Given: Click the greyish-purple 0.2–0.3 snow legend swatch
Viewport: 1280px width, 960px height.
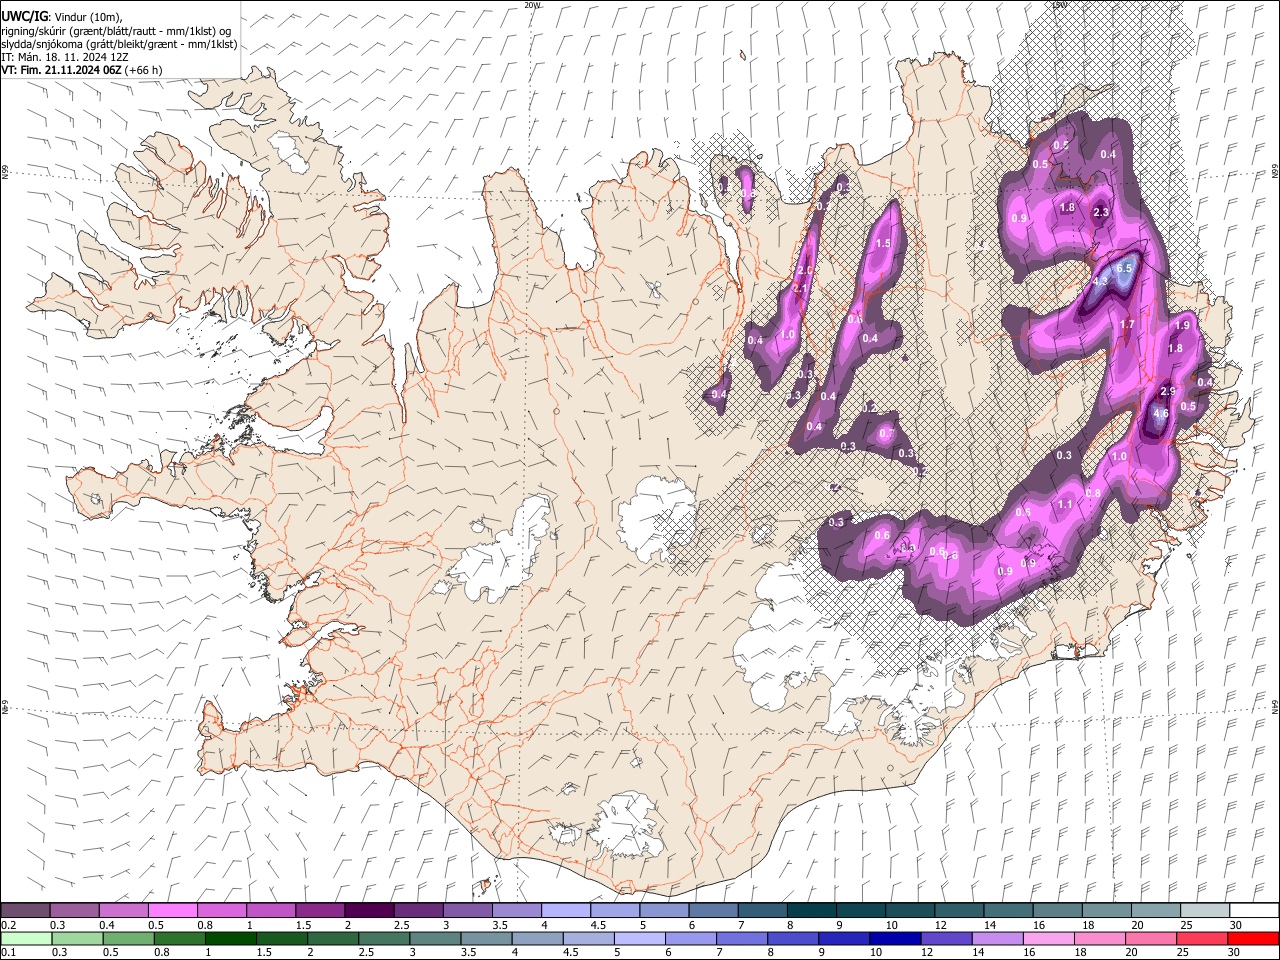Looking at the screenshot, I should [x=25, y=910].
